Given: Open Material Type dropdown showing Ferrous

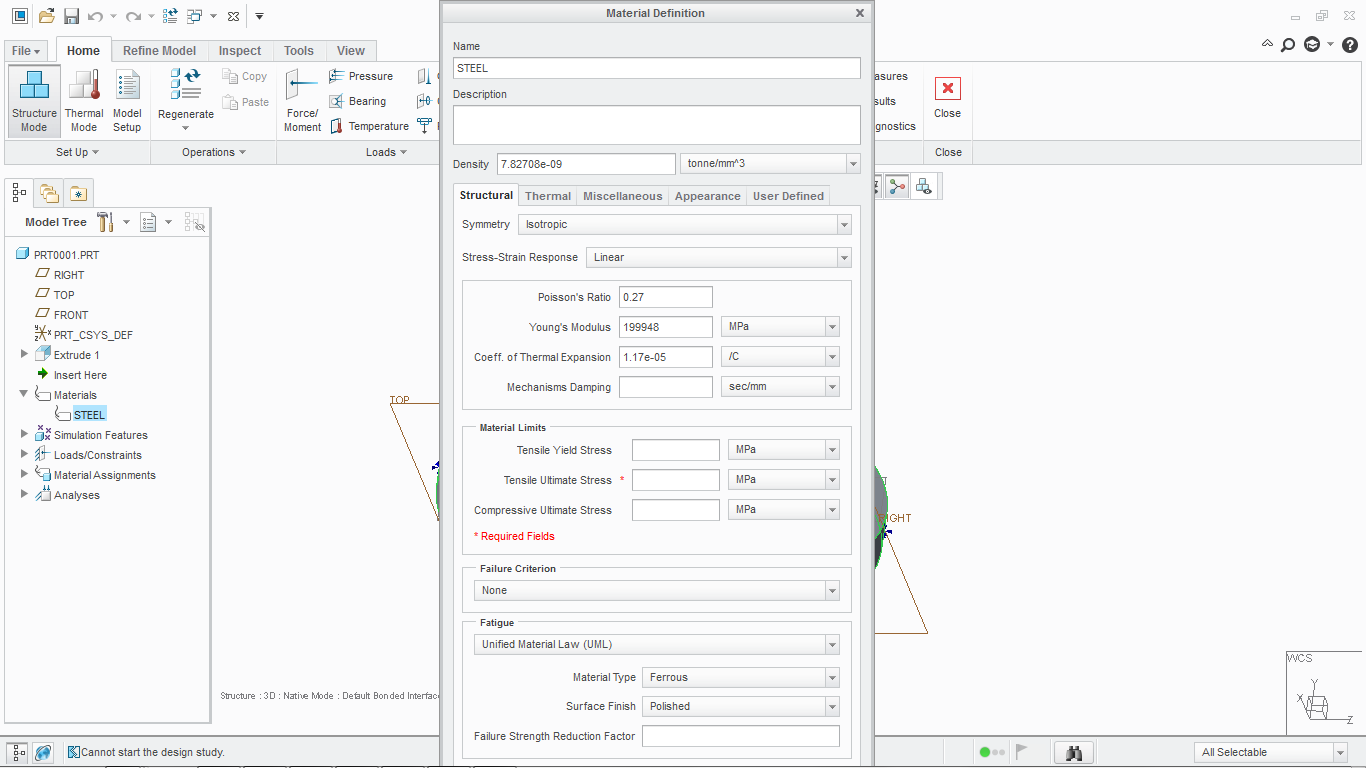Looking at the screenshot, I should [741, 678].
